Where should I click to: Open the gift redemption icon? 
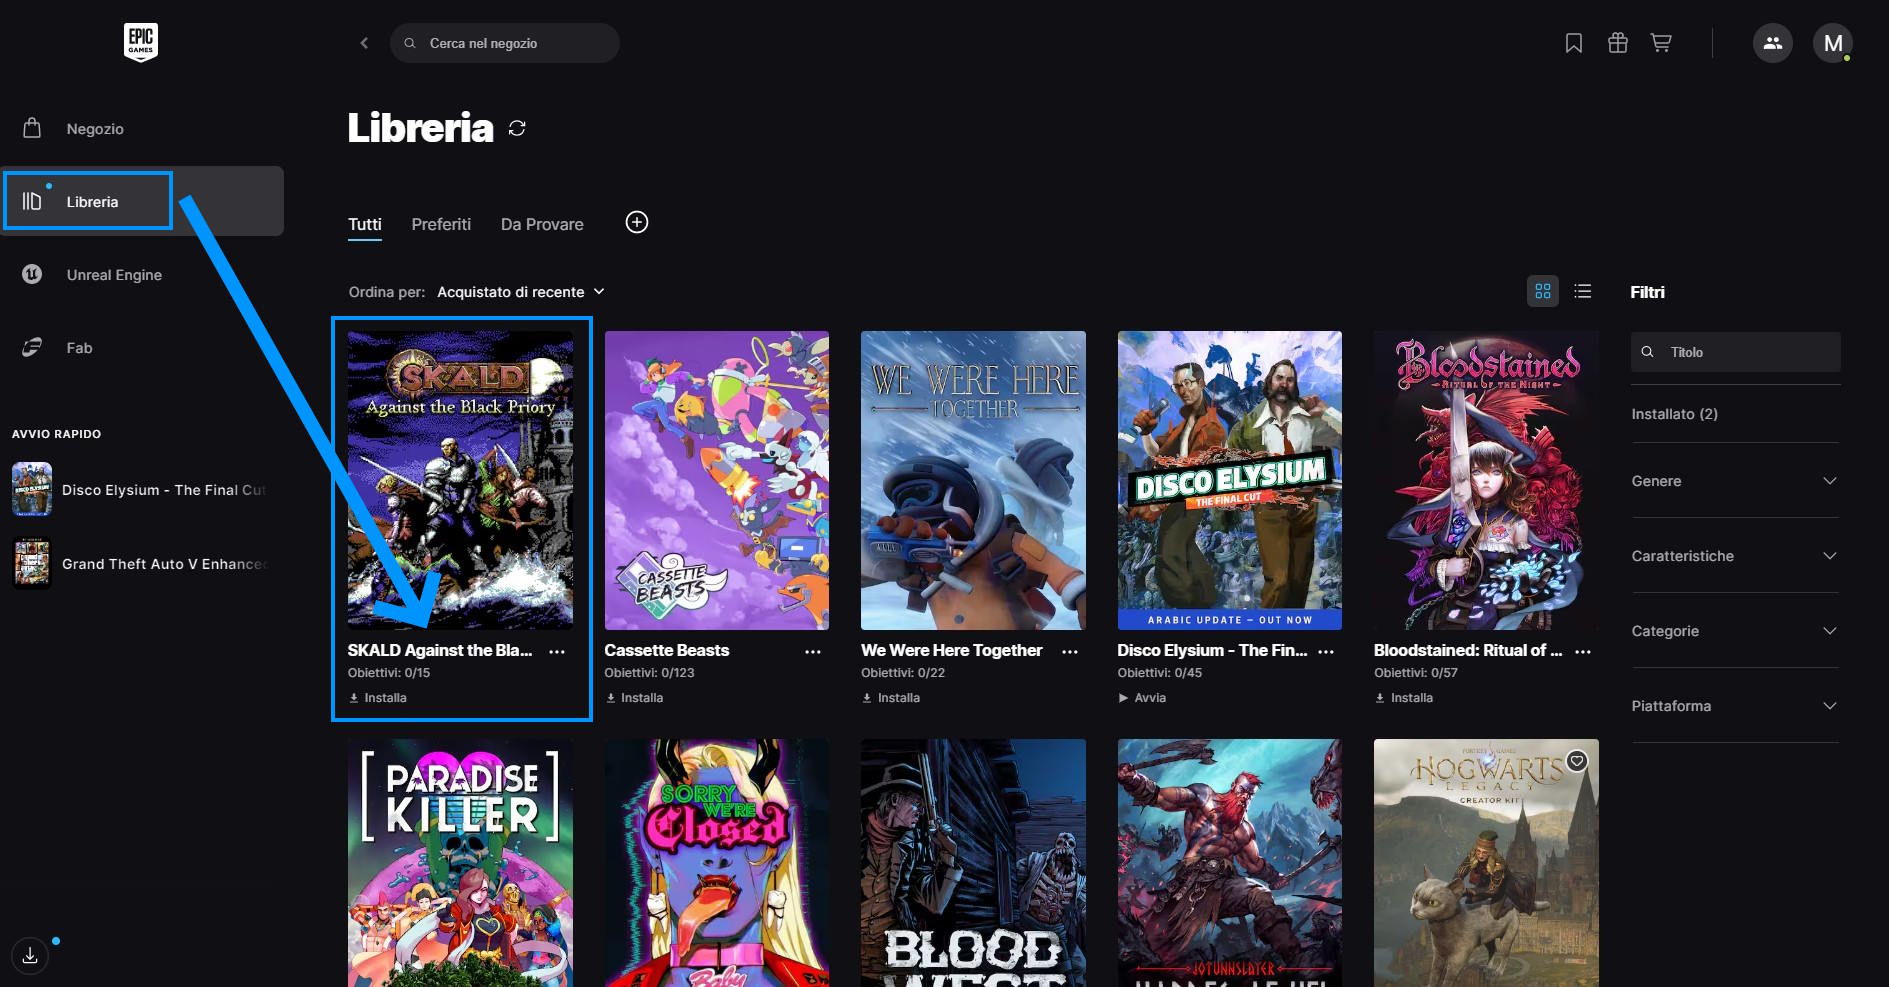[1617, 43]
